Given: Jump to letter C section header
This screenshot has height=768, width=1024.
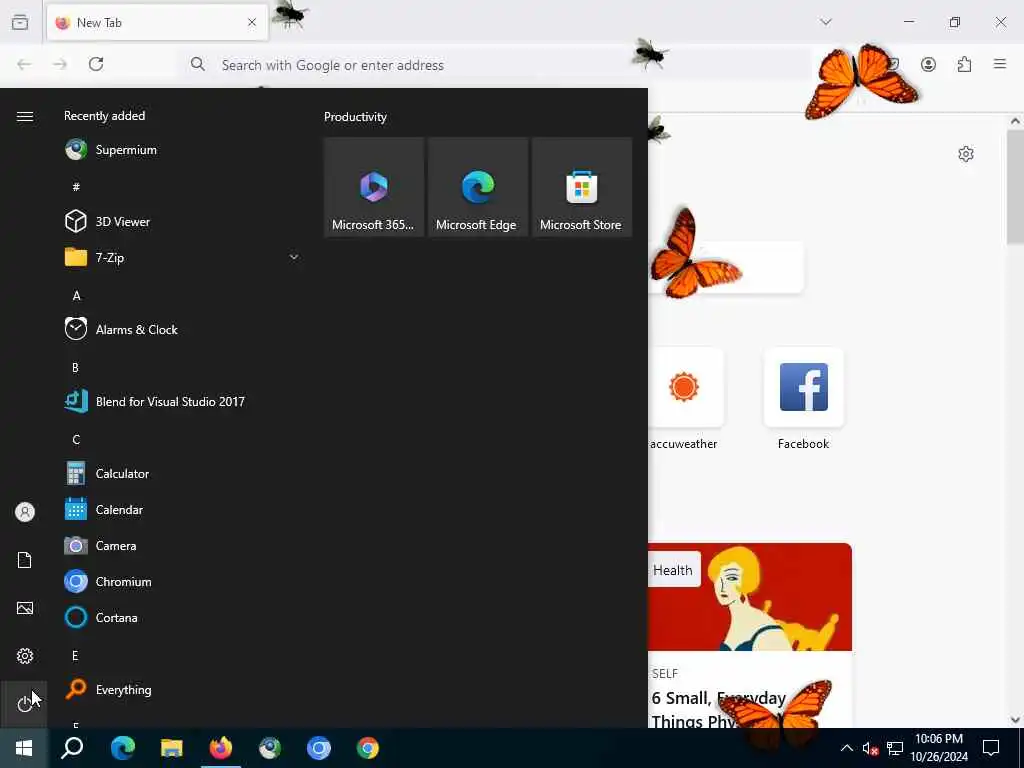Looking at the screenshot, I should point(76,440).
